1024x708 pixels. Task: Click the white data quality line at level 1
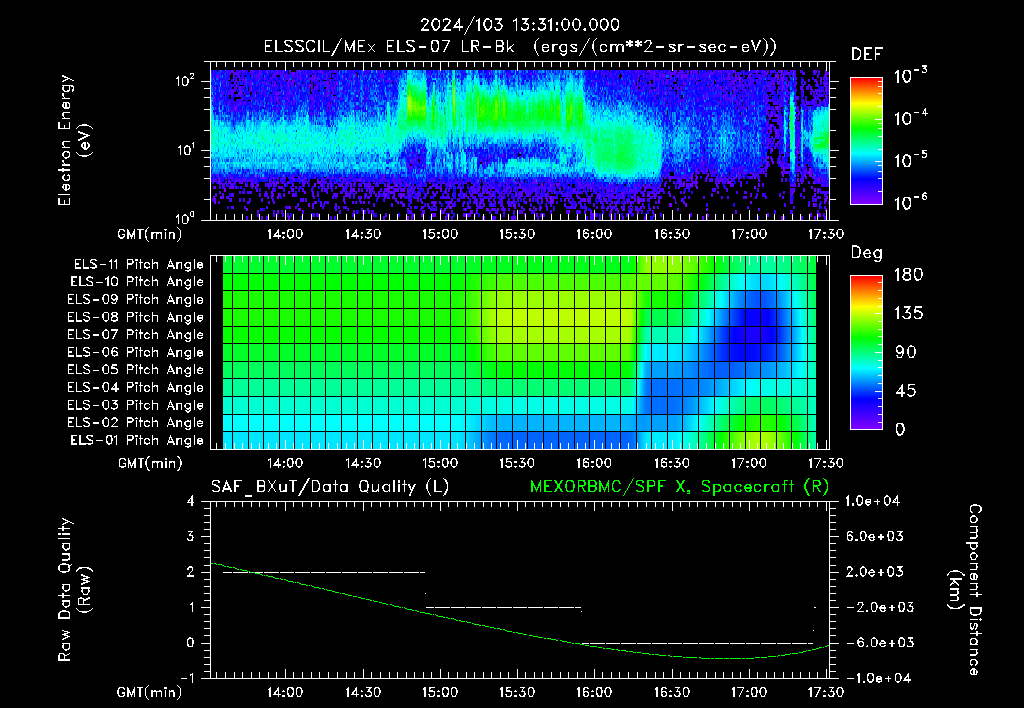tap(504, 607)
